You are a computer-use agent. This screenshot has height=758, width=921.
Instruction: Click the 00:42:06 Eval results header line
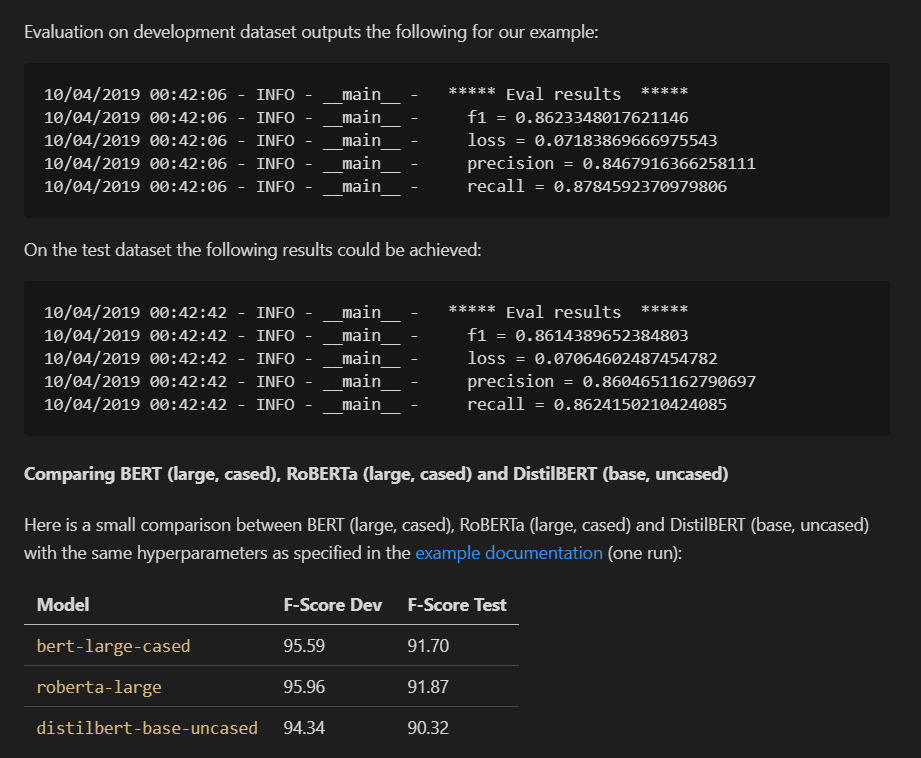(366, 94)
